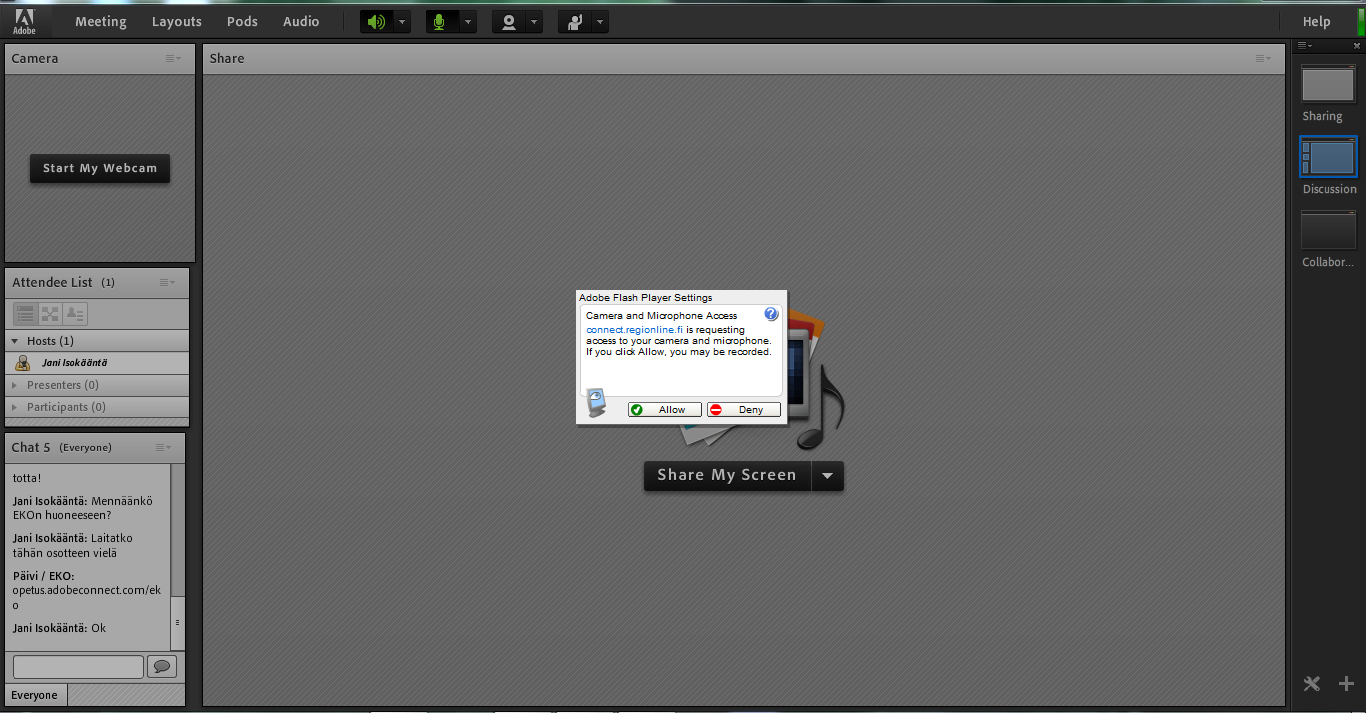The image size is (1366, 713).
Task: Click Start My Webcam button
Action: pos(100,168)
